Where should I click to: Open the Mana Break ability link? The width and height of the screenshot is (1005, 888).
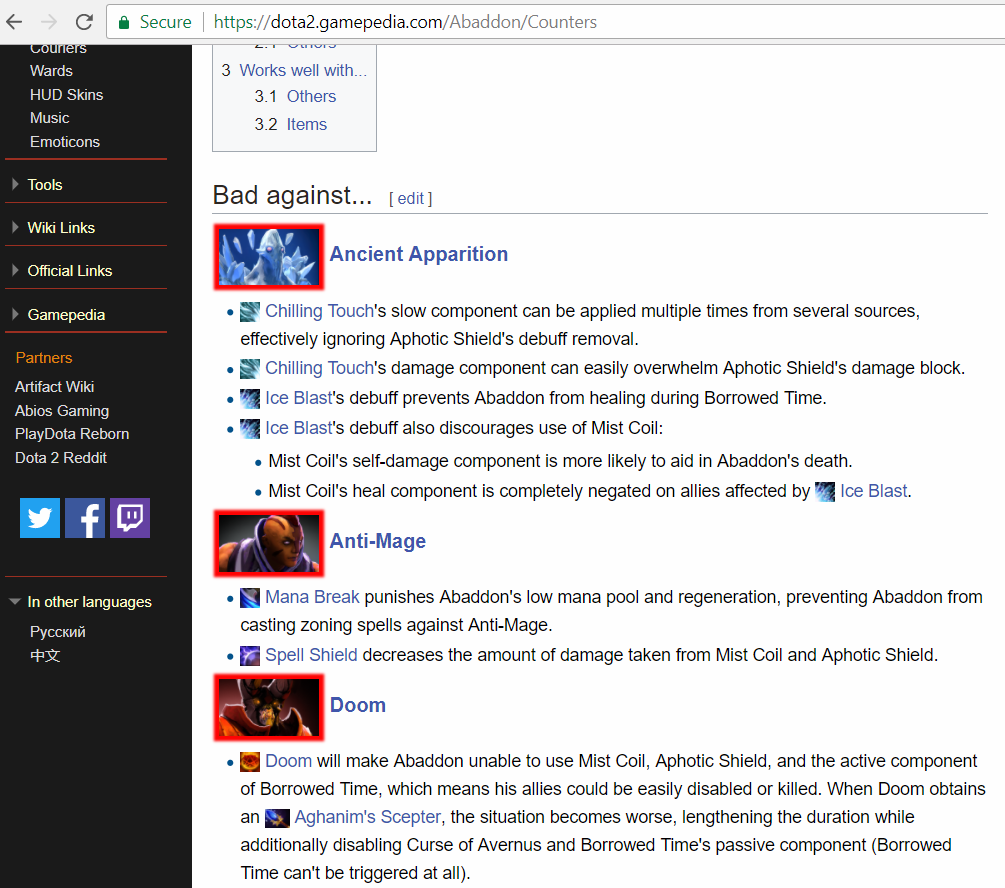click(312, 597)
